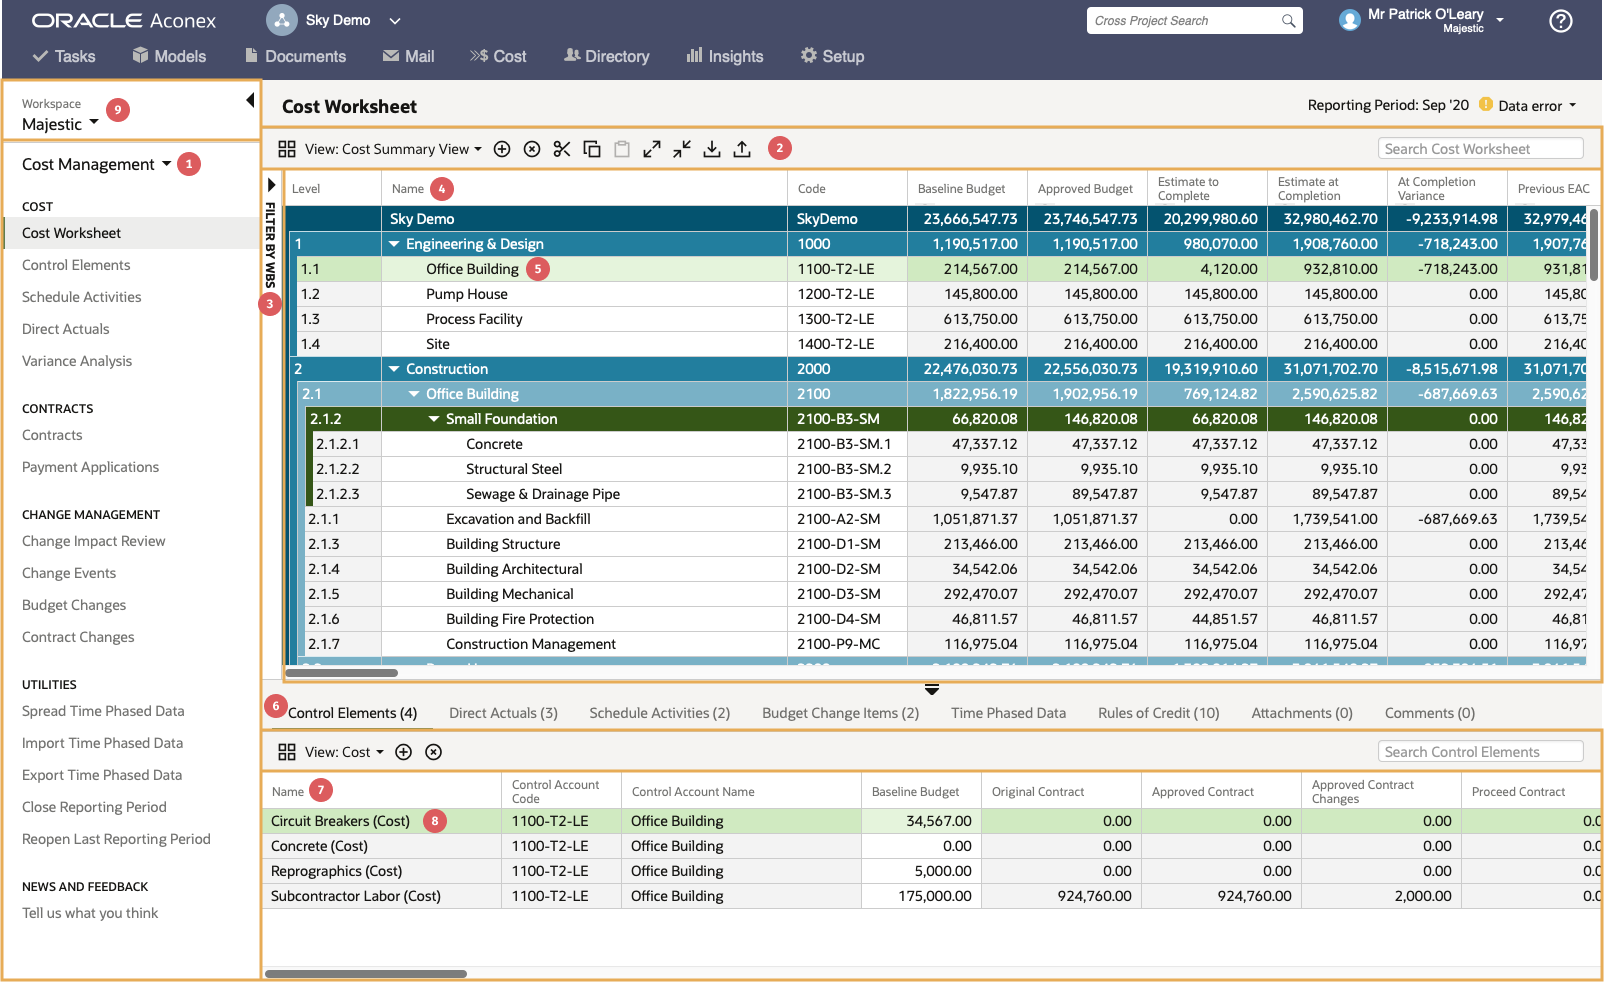Open the Models menu
Viewport: 1604px width, 982px height.
(169, 56)
